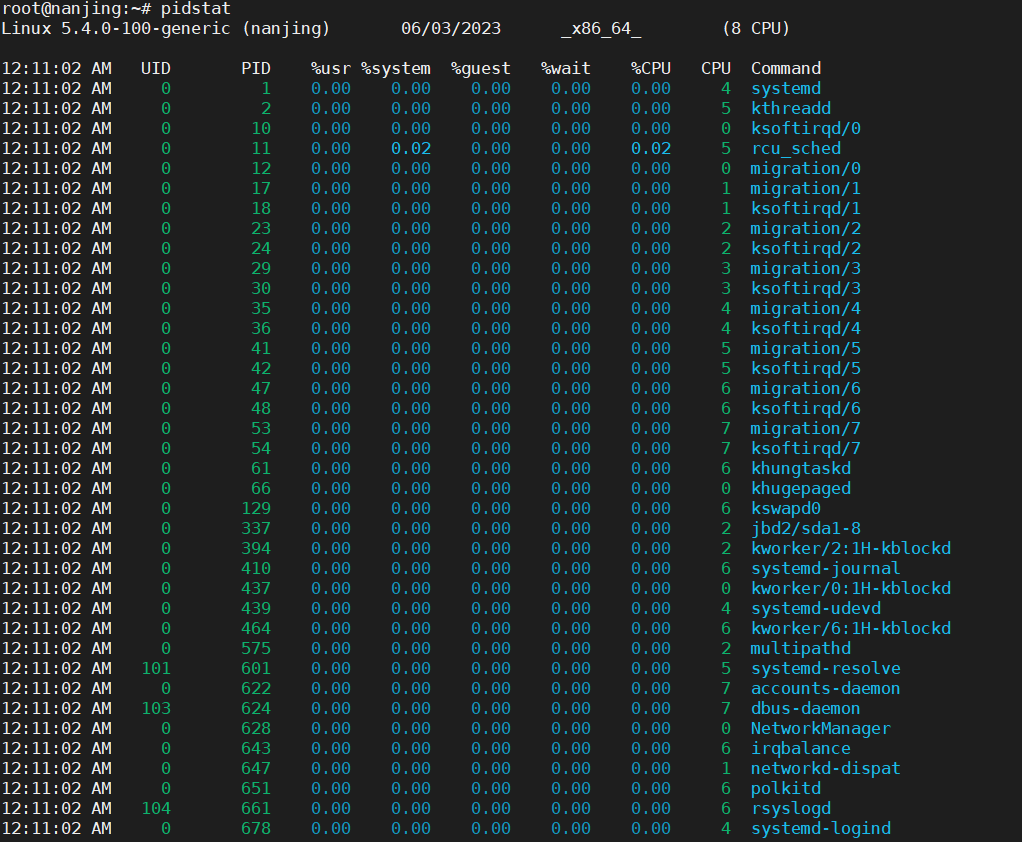Select the systemd process name

785,88
